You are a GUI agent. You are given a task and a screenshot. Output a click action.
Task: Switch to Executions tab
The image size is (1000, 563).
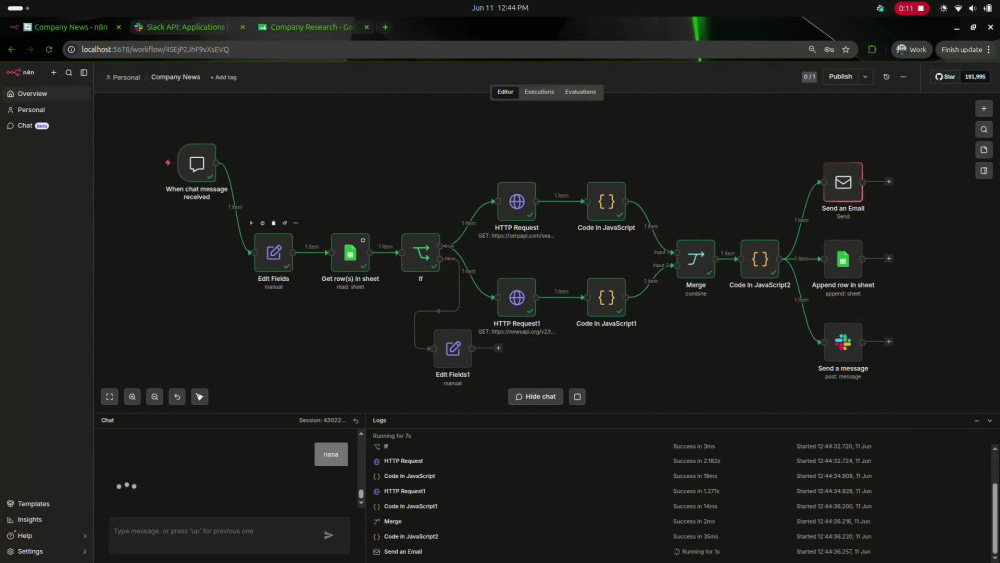click(539, 92)
